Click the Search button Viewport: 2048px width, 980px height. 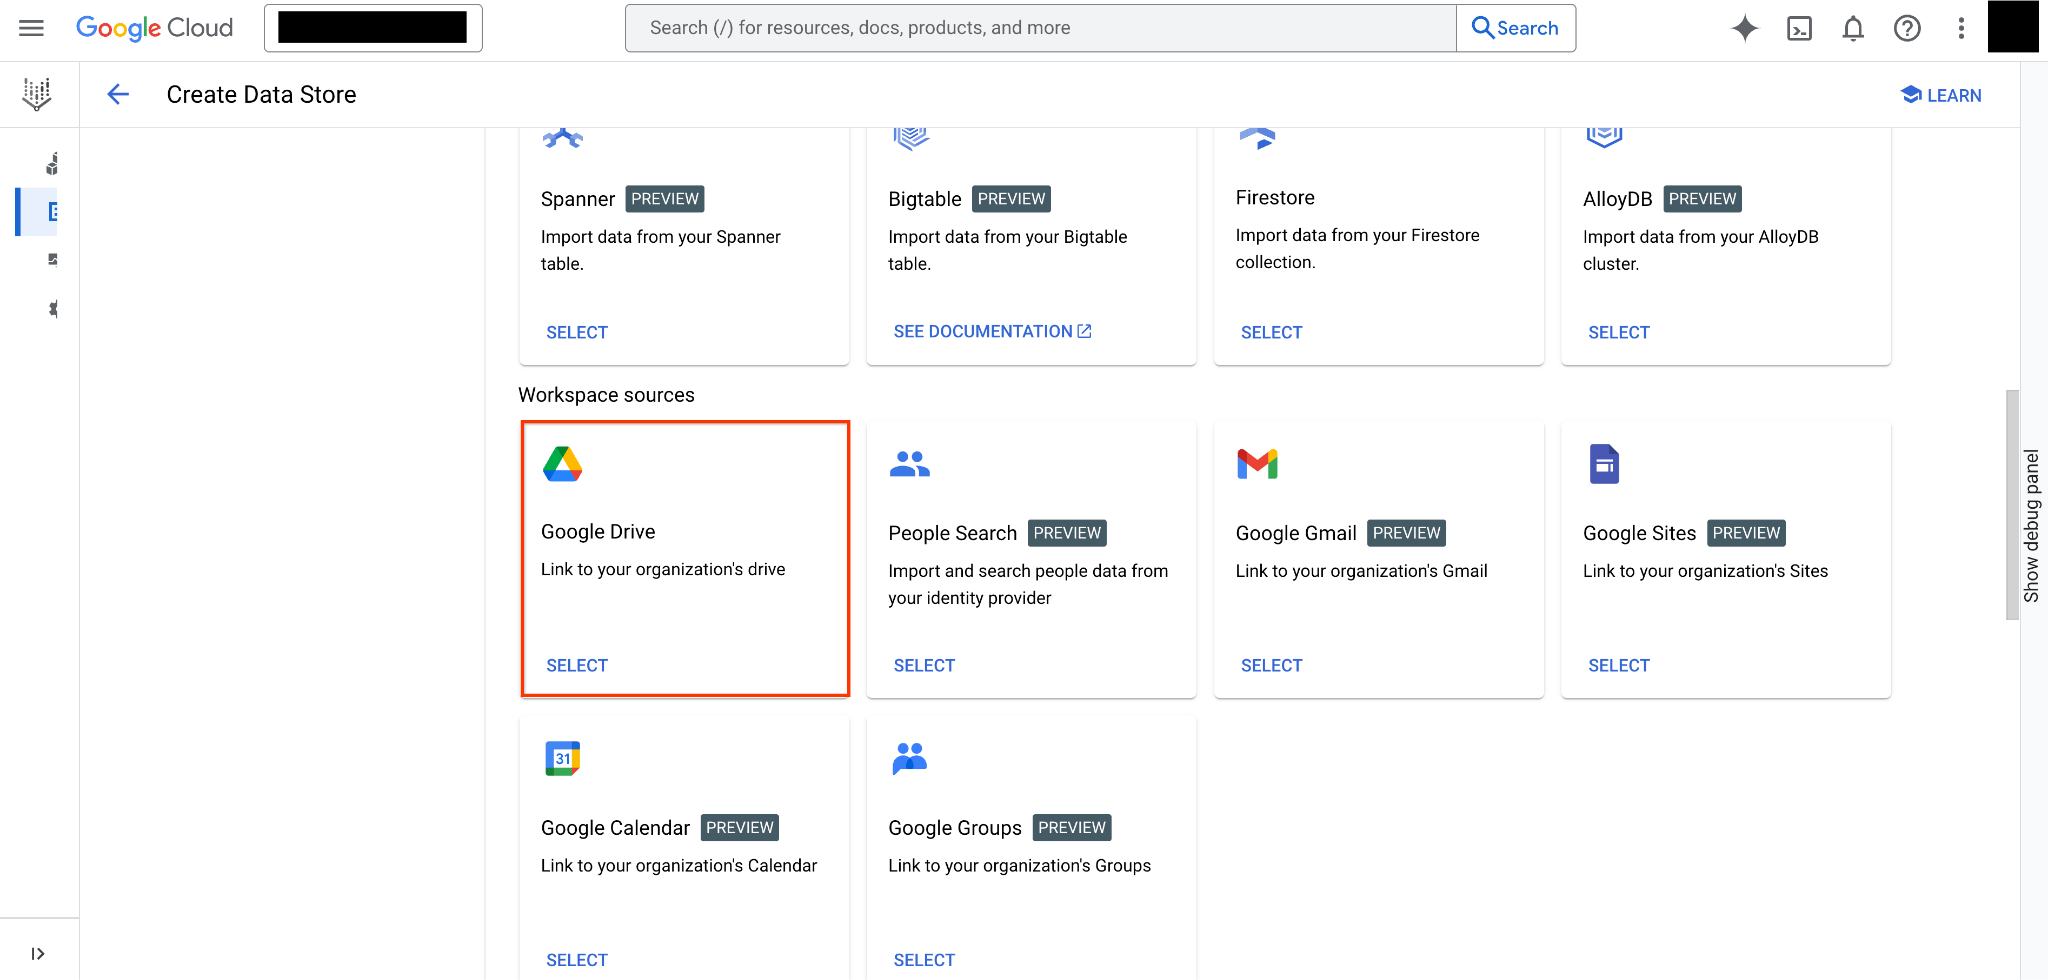1516,28
